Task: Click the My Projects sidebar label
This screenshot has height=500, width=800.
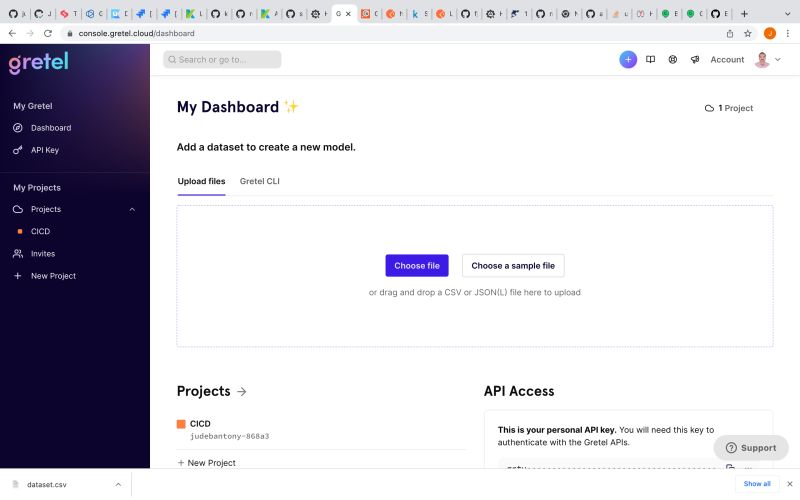Action: [37, 188]
